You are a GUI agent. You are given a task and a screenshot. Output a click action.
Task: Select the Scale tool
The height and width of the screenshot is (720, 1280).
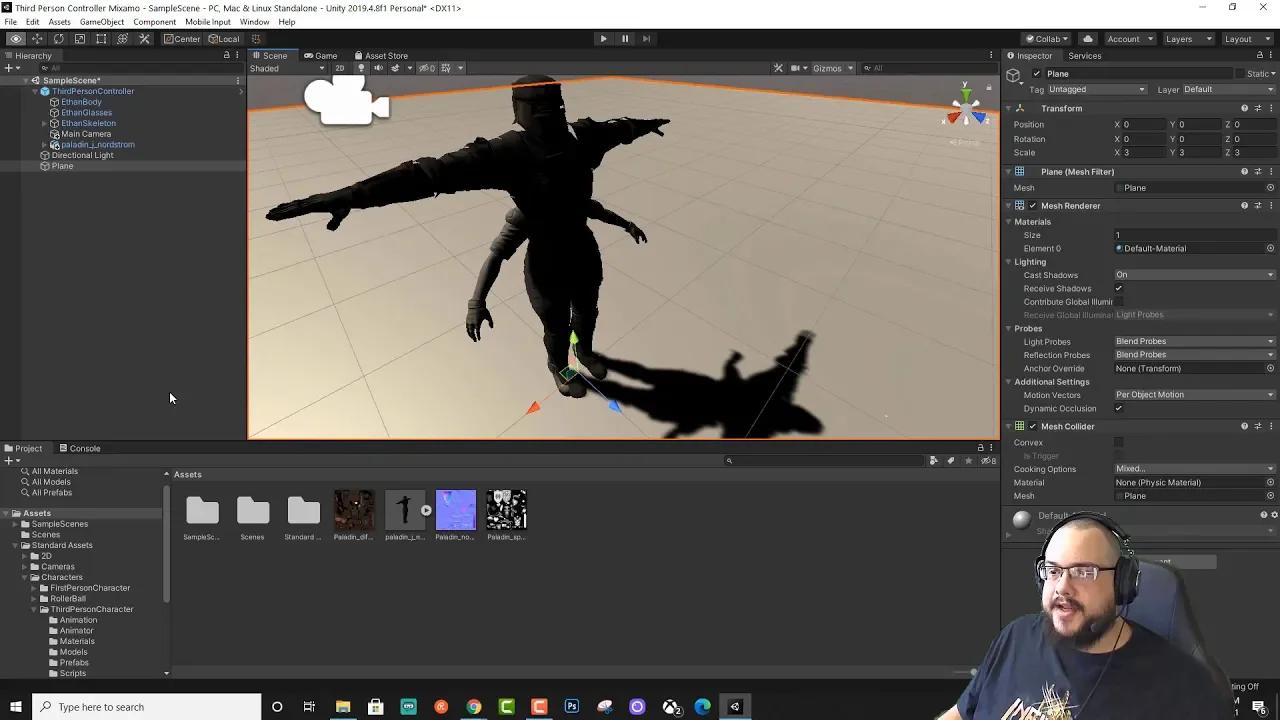pos(80,38)
